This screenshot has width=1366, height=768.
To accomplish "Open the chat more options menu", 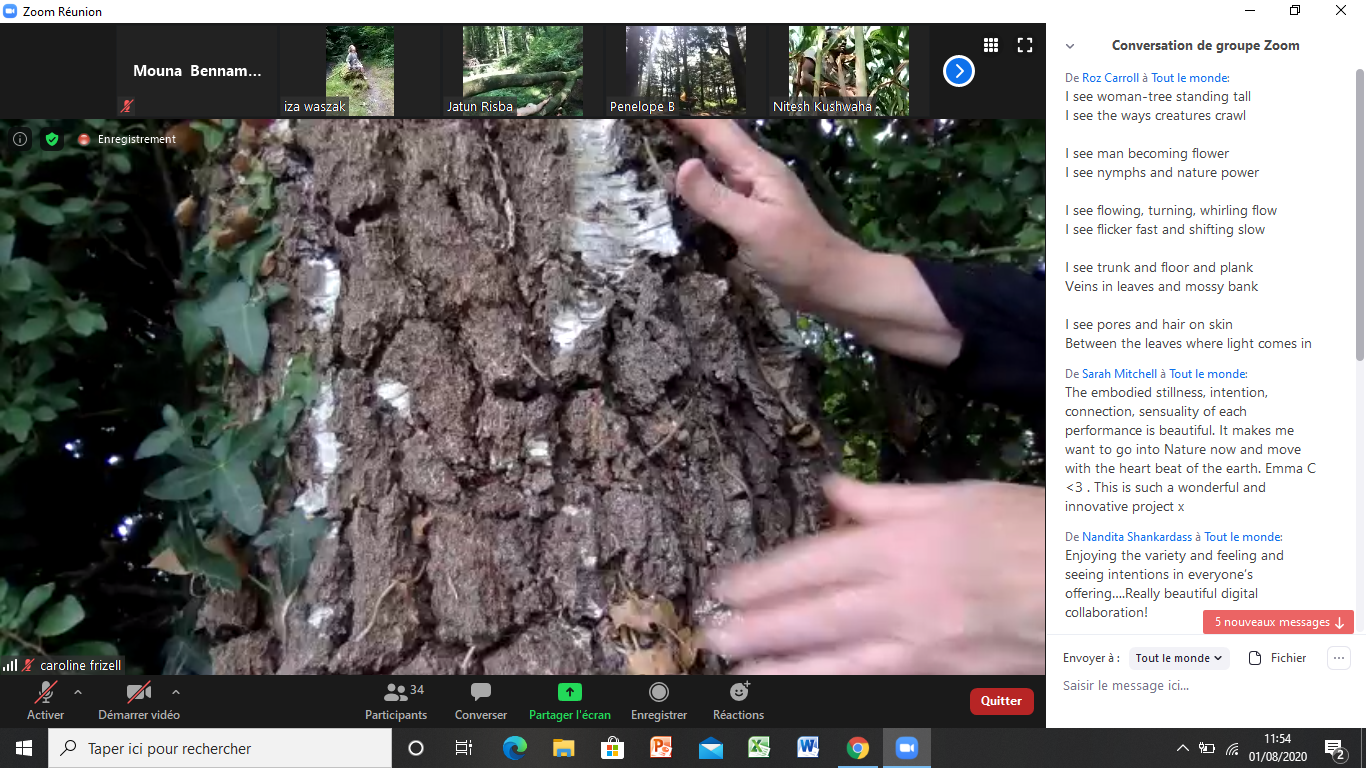I will 1338,658.
